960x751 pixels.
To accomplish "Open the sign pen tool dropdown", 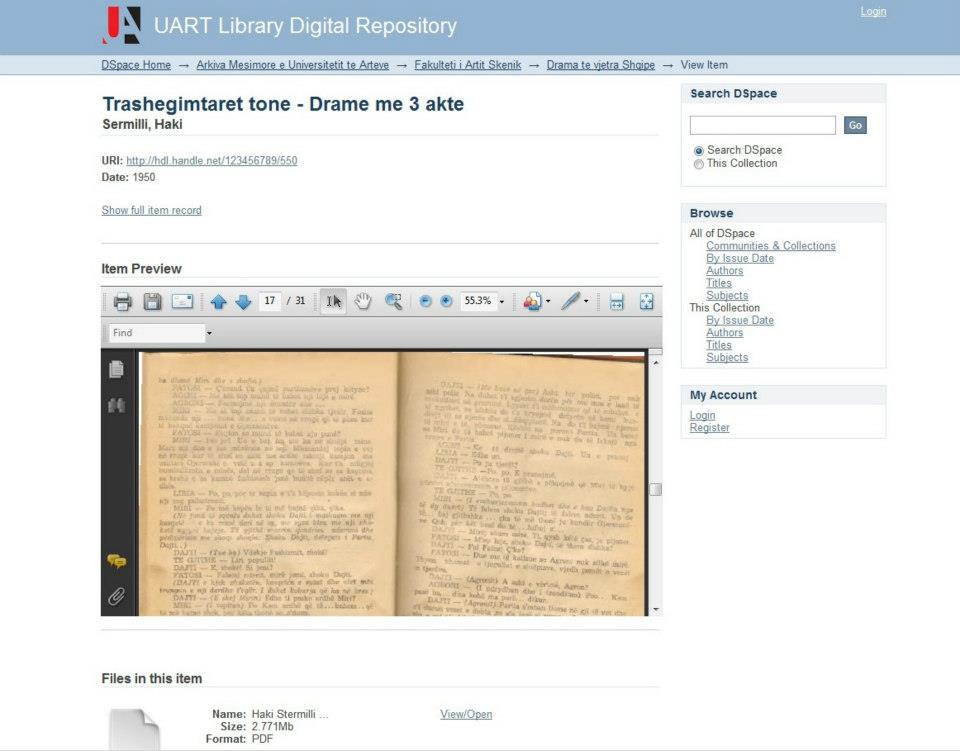I will (586, 302).
